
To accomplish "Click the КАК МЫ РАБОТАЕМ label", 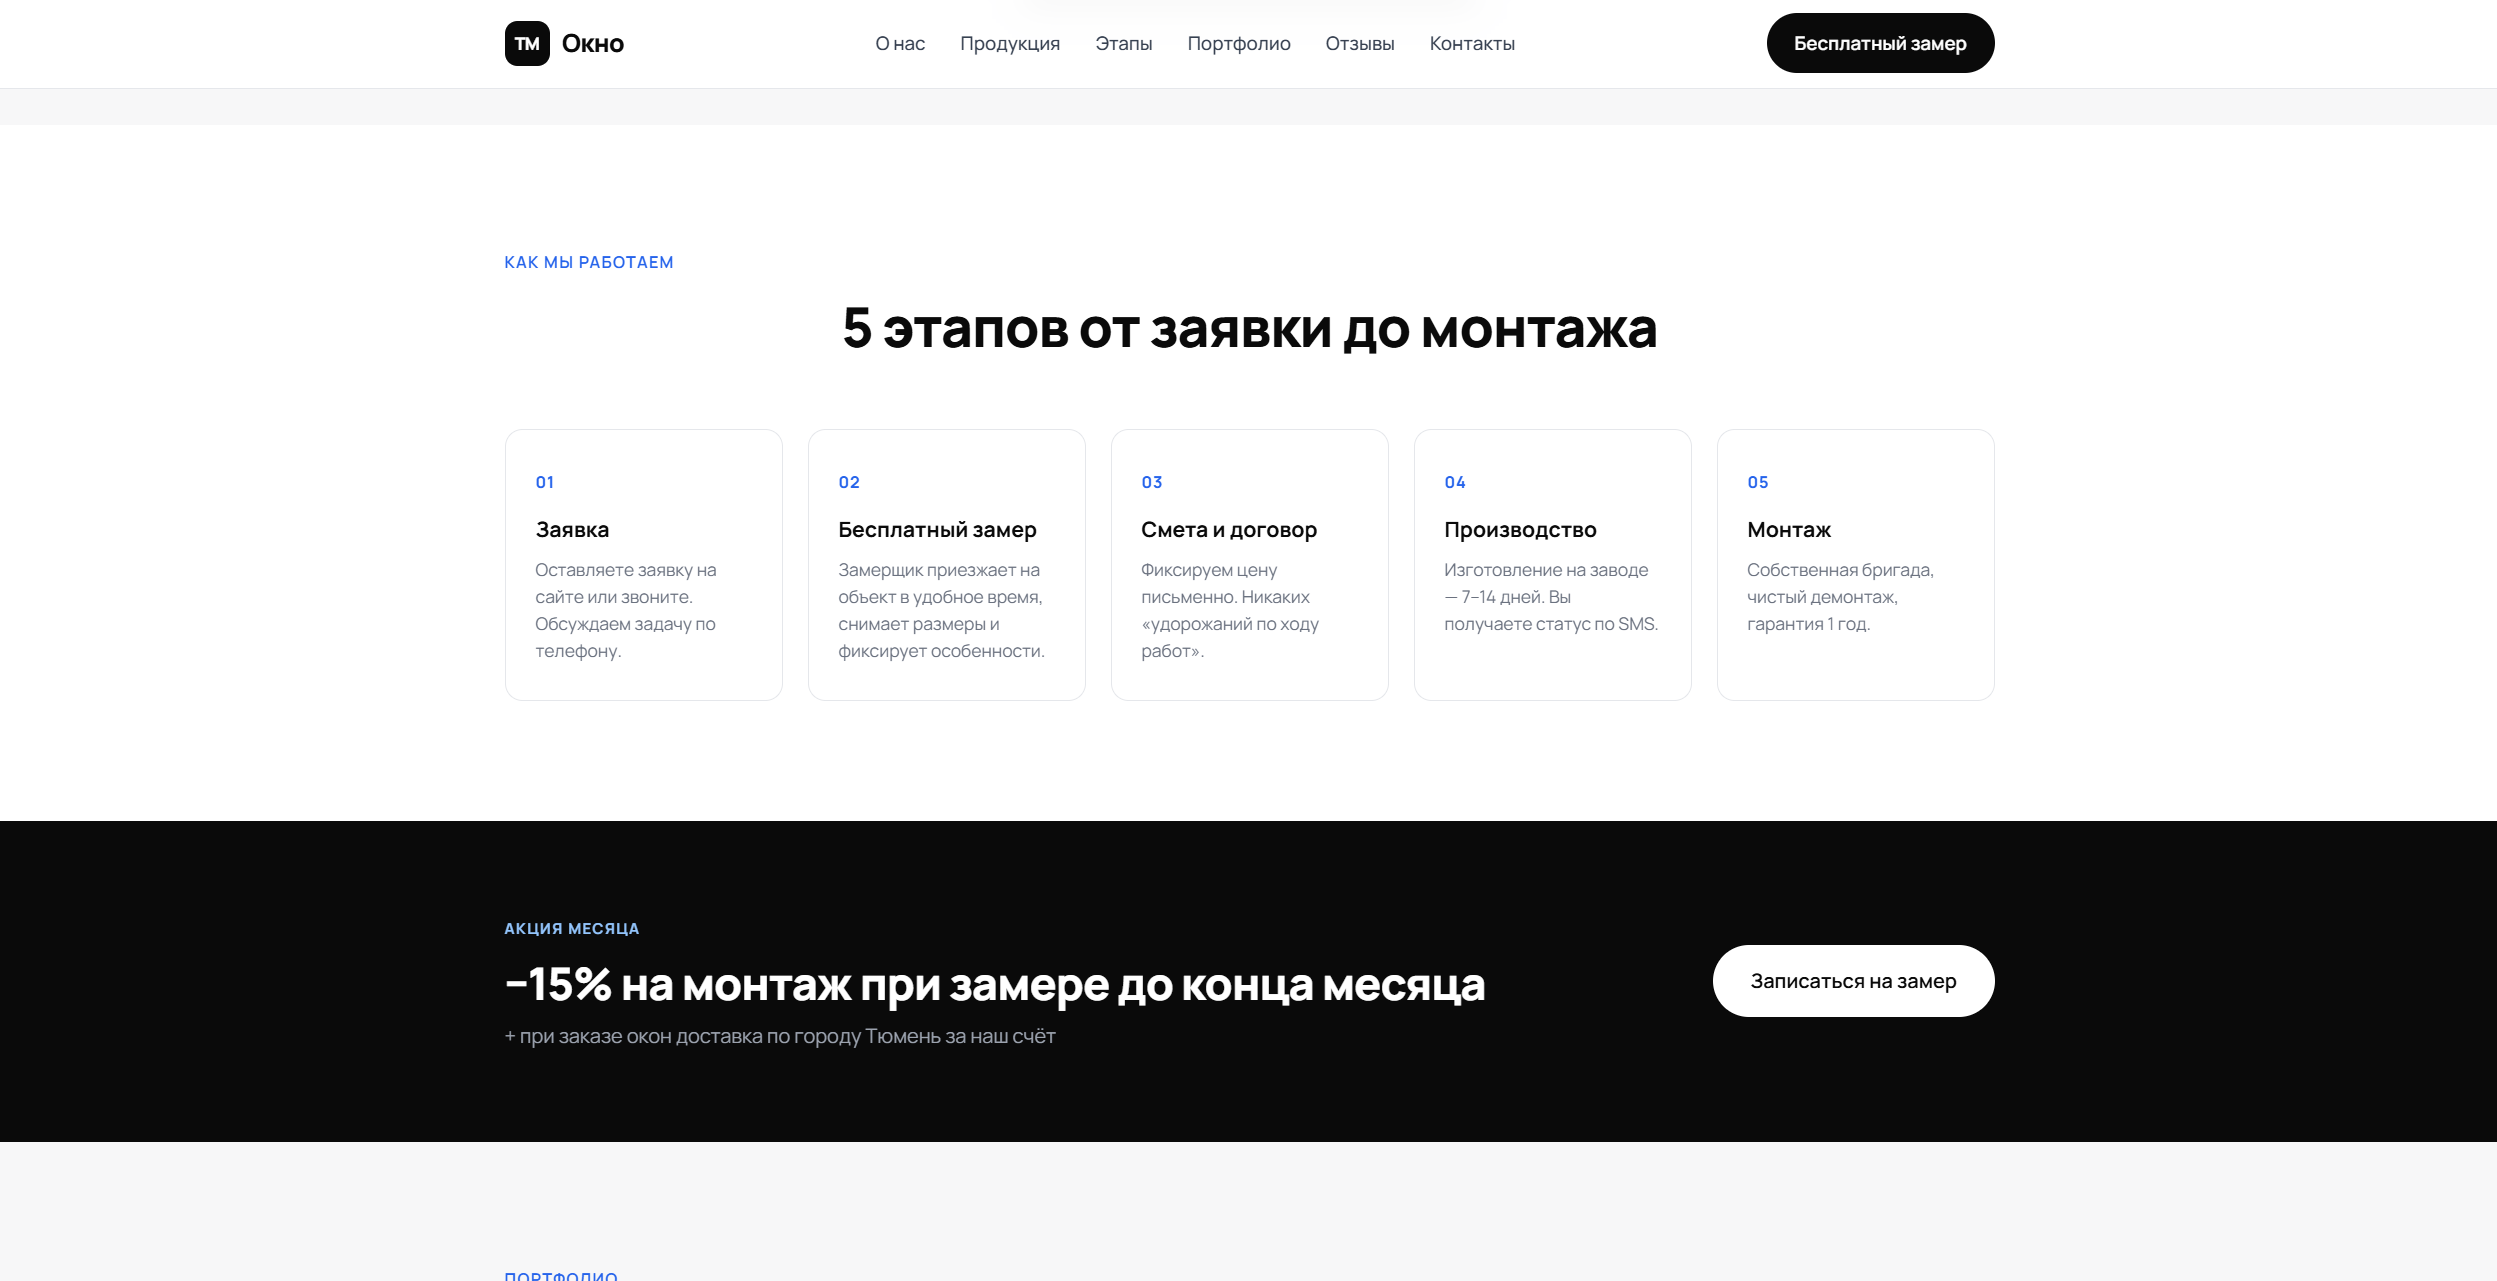I will [x=588, y=262].
